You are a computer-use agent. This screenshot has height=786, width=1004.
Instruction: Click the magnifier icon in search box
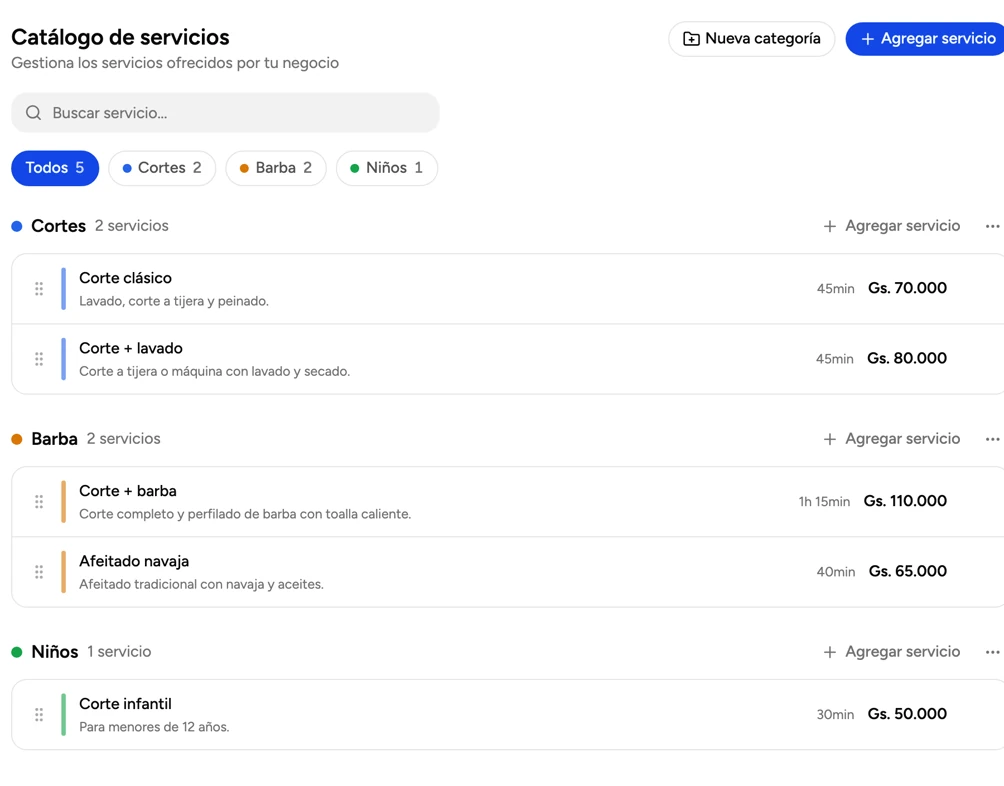point(33,113)
